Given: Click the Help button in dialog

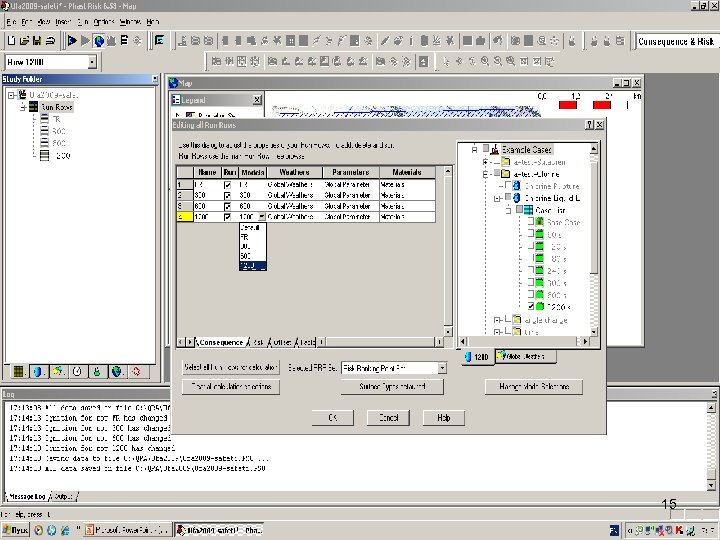Looking at the screenshot, I should click(444, 418).
